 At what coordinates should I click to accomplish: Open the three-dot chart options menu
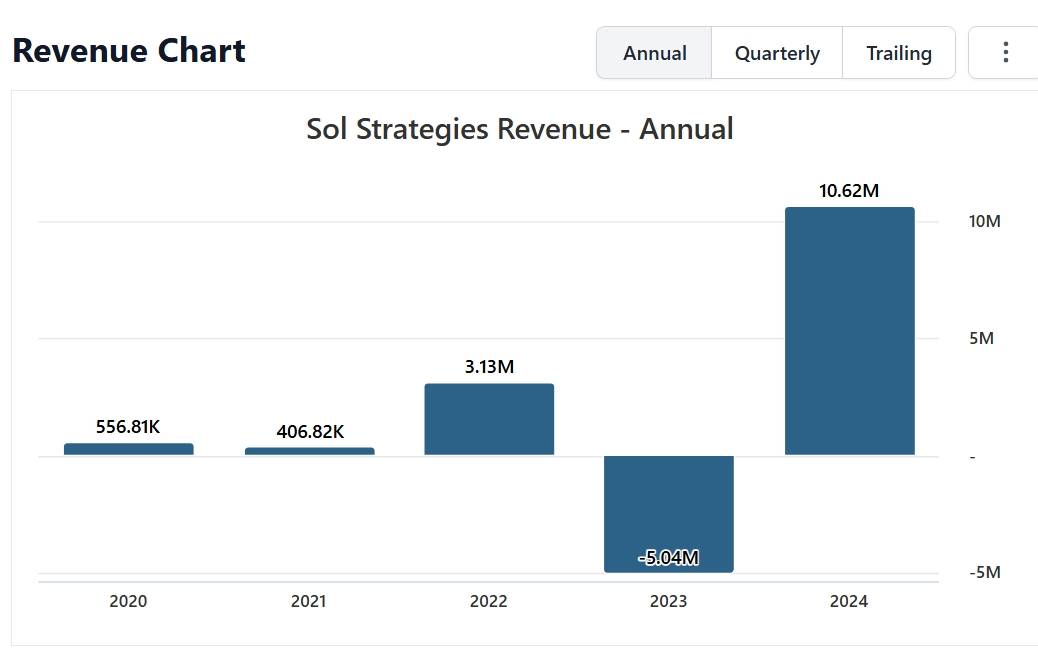(x=1005, y=53)
